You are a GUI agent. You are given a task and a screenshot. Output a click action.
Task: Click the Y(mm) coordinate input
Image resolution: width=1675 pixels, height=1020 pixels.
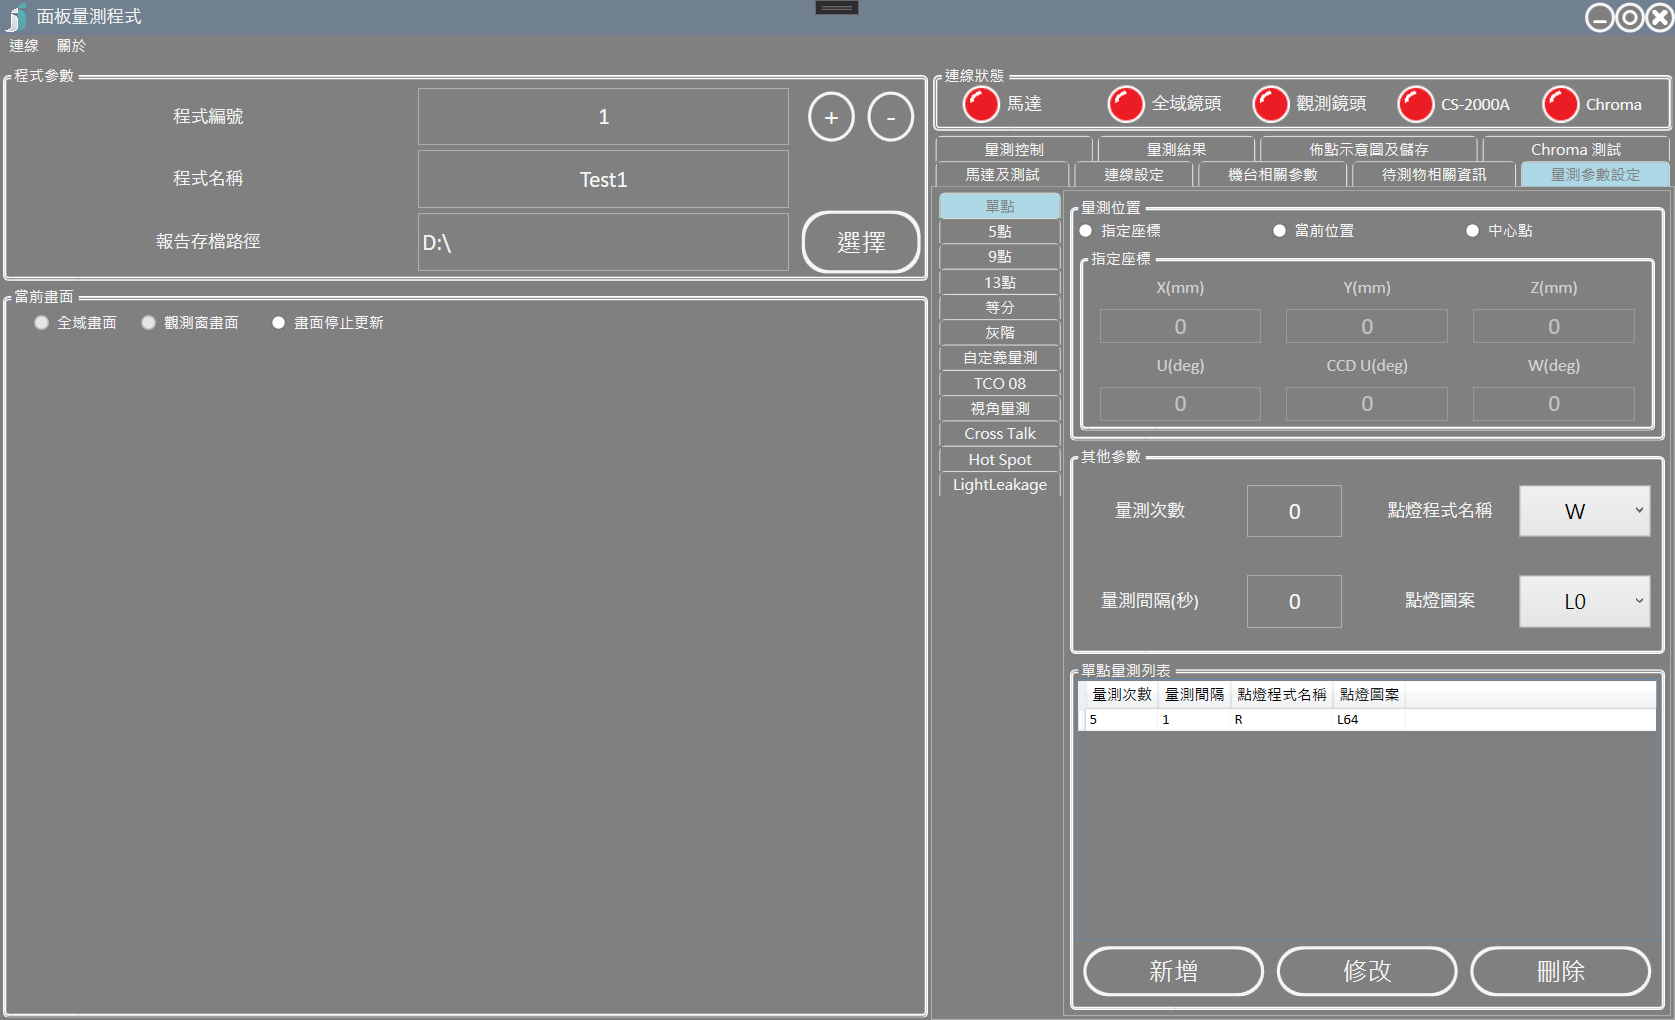click(1367, 326)
